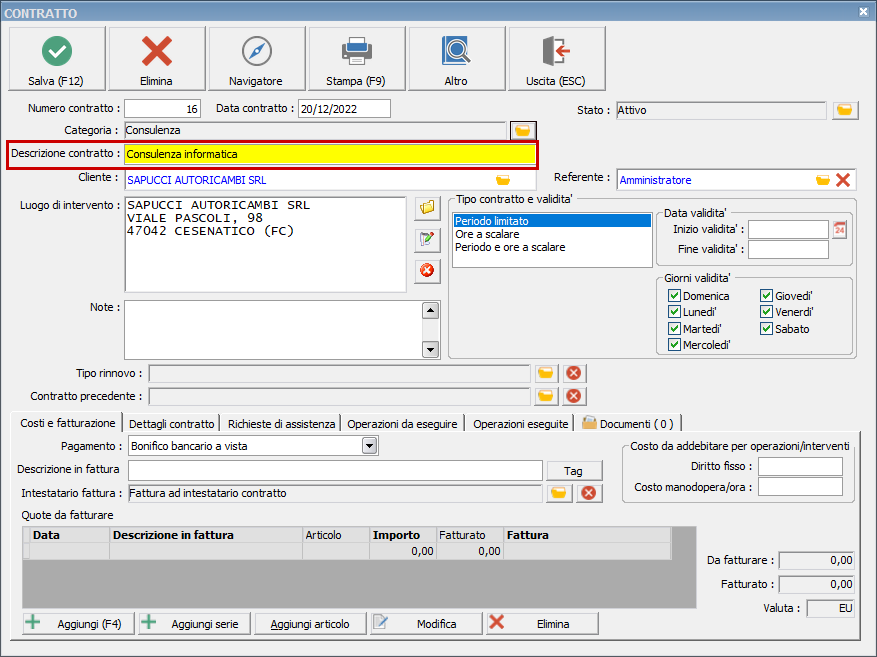The image size is (877, 657).
Task: Click the Aggiungi articolo button
Action: pos(310,623)
